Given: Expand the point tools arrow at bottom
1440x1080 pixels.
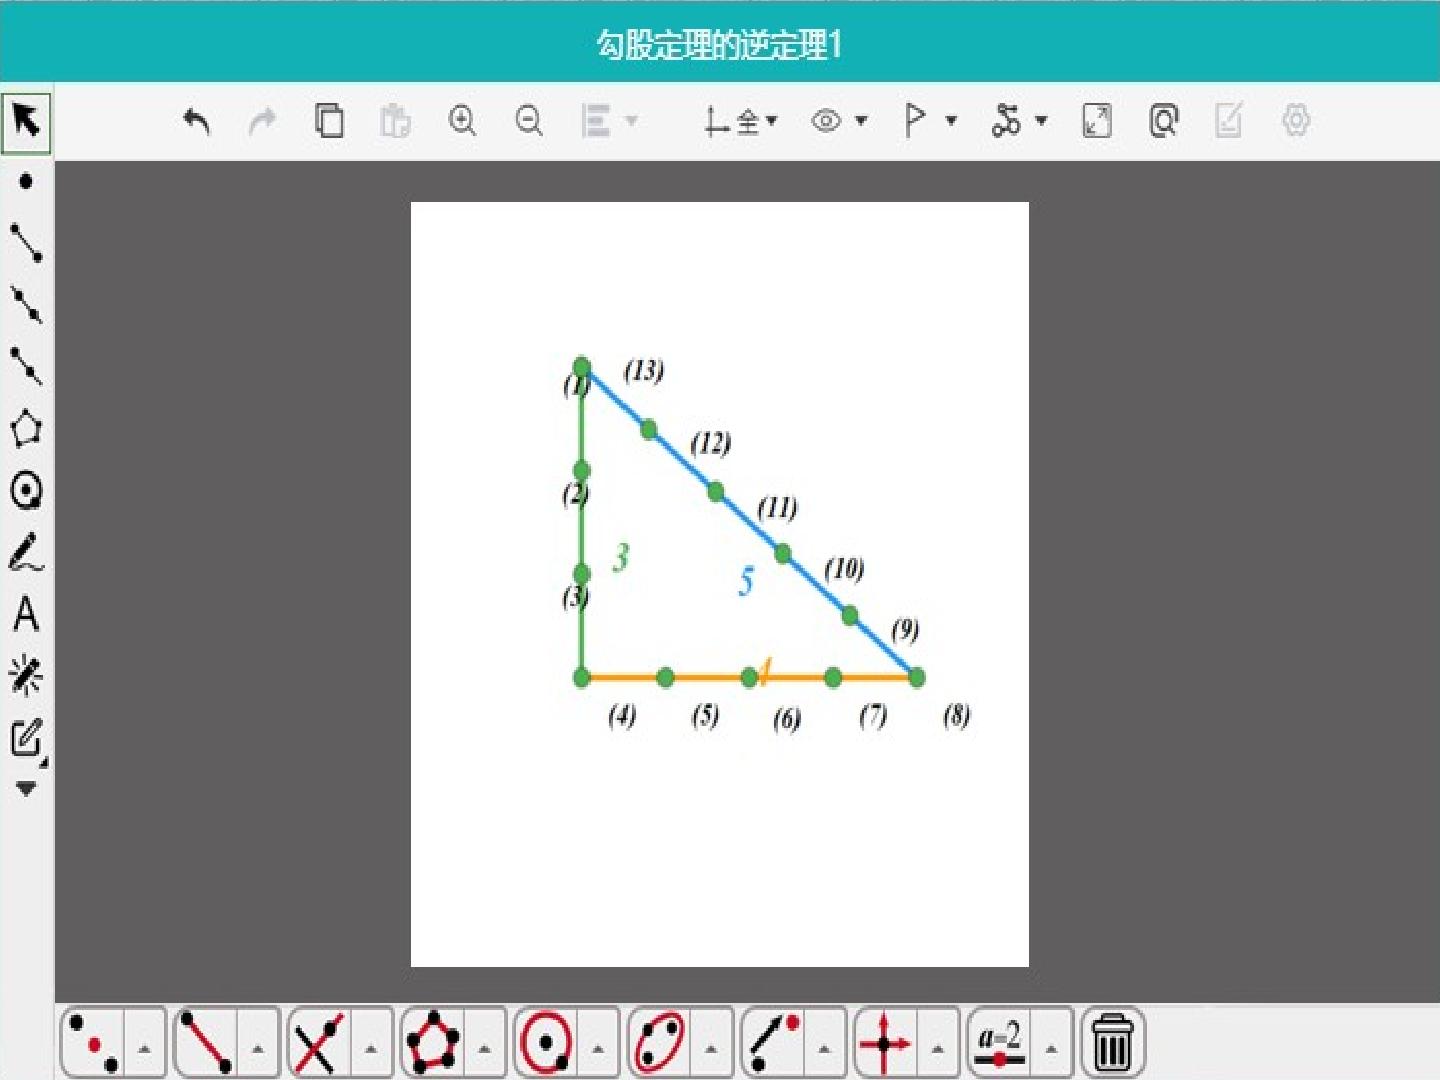Looking at the screenshot, I should [144, 1049].
